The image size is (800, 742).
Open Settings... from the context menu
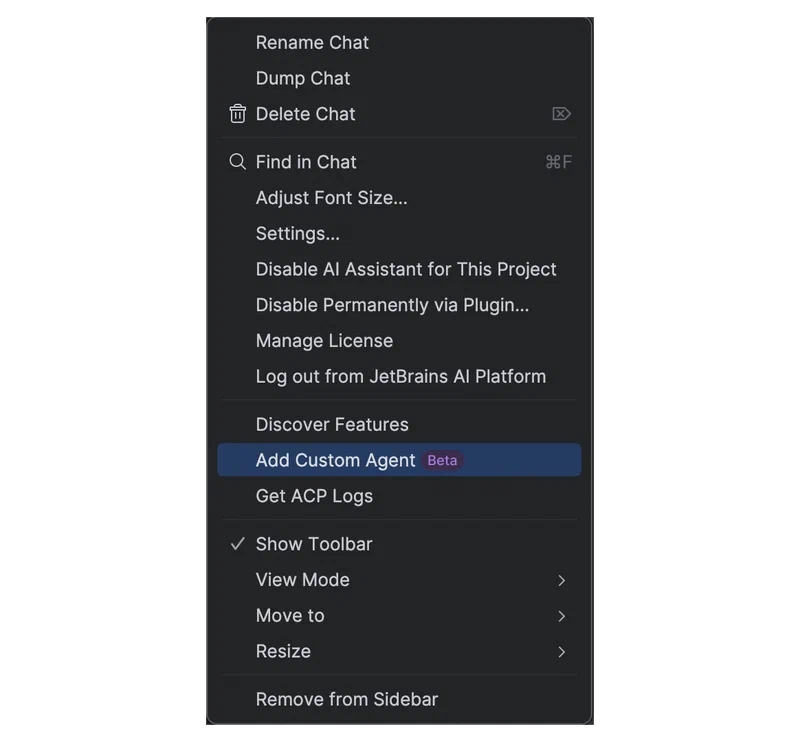[x=399, y=233]
